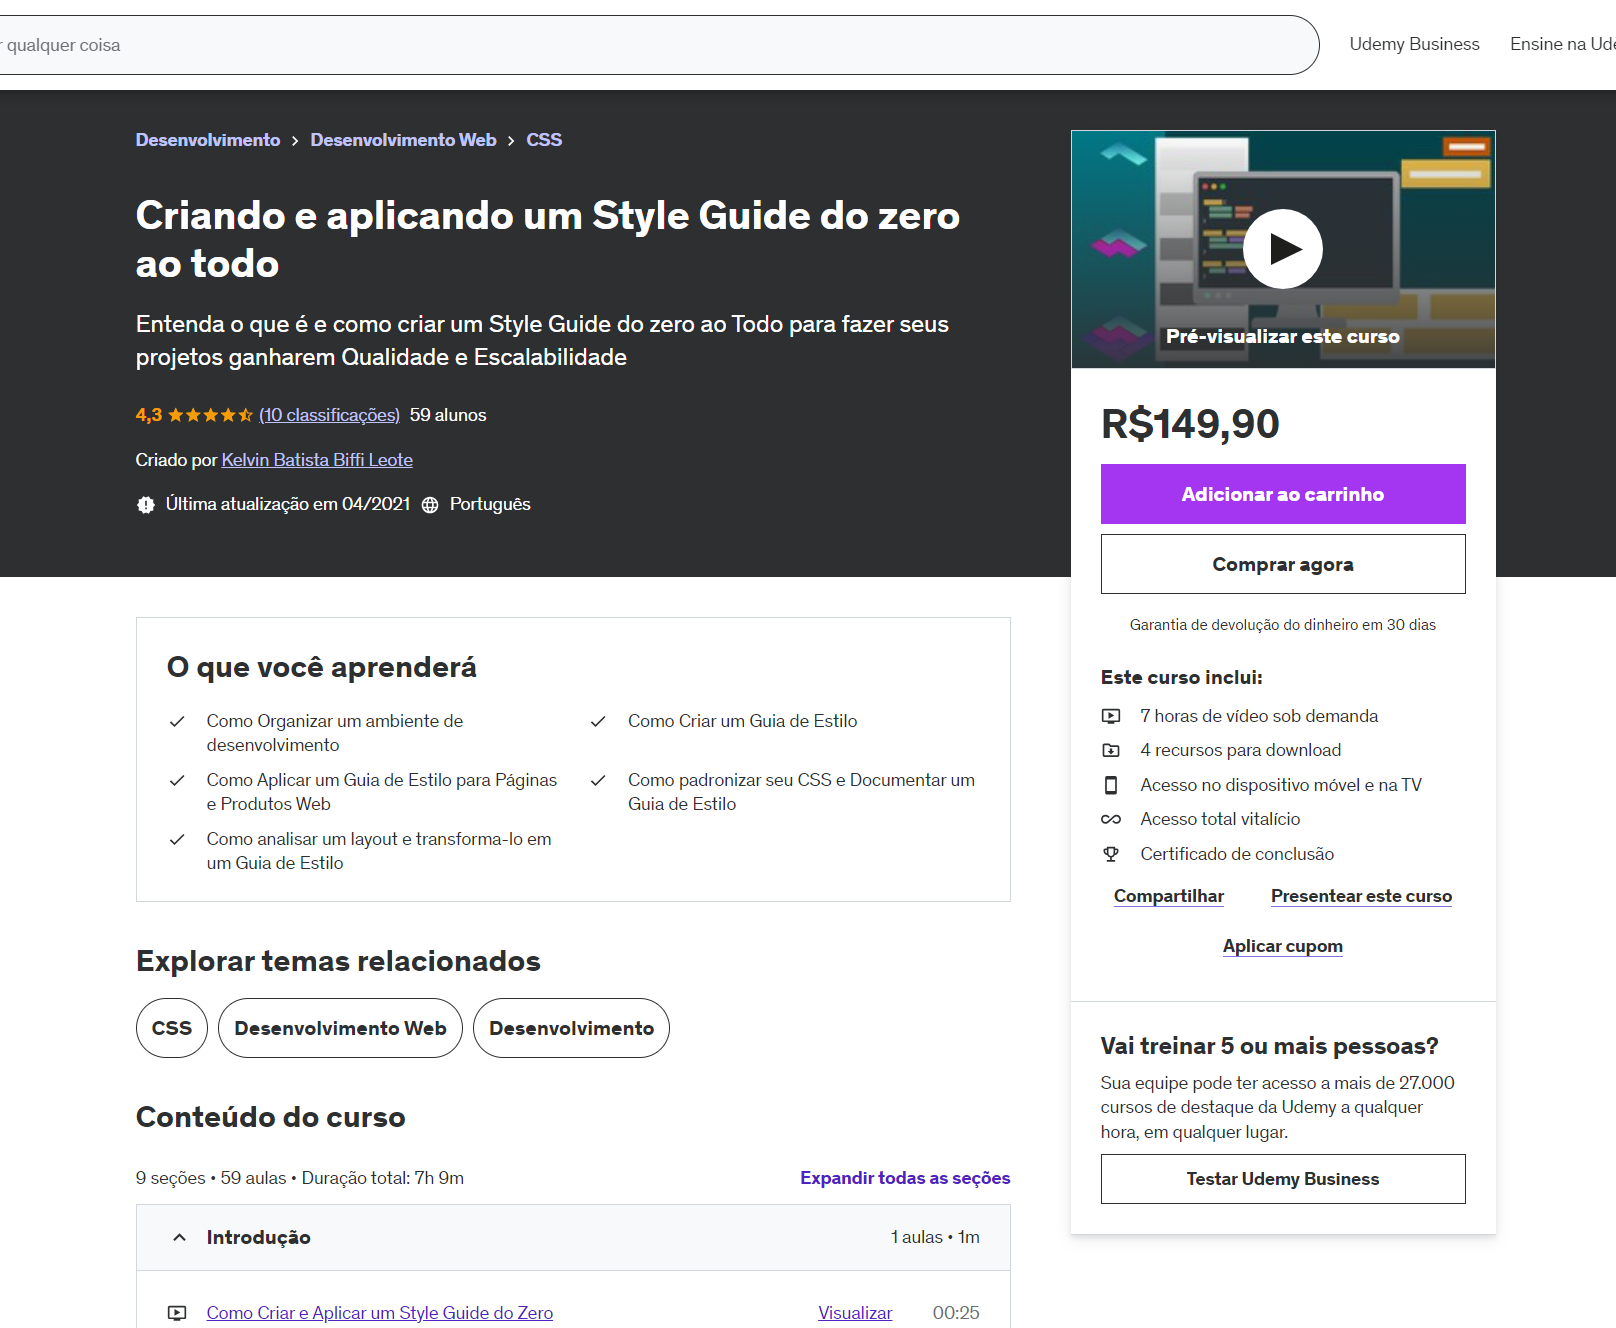This screenshot has width=1616, height=1328.
Task: Open the 10 classificações ratings link
Action: (329, 415)
